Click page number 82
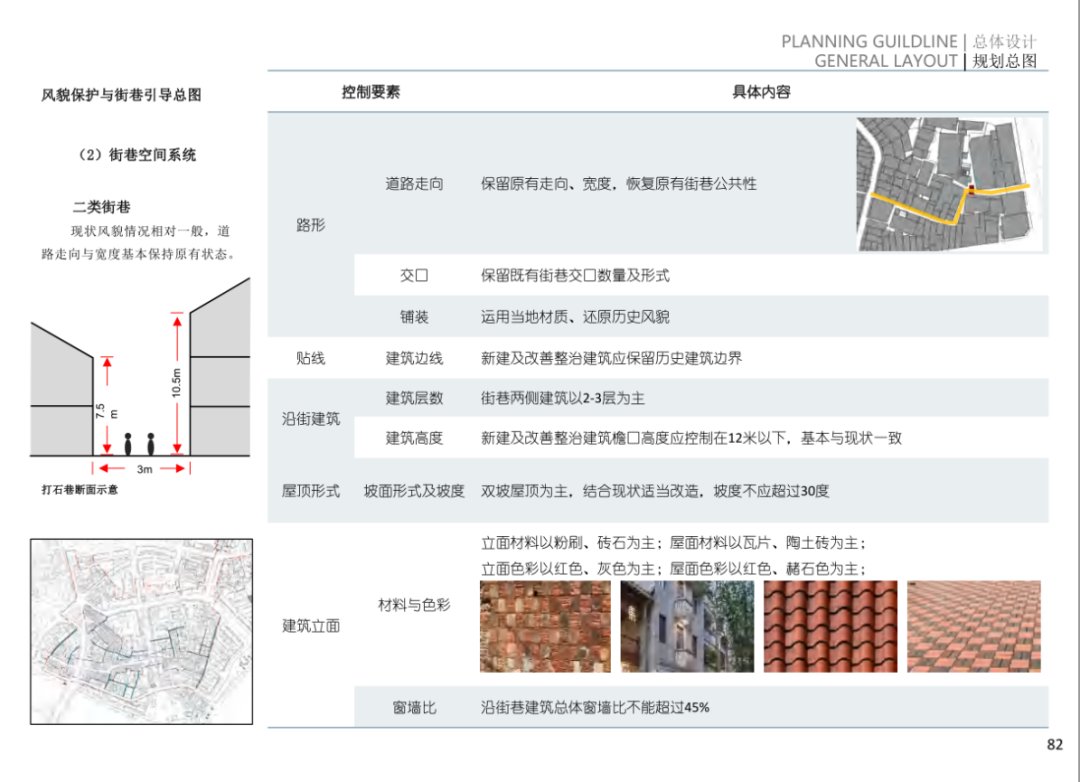Viewport: 1080px width, 782px height. 1054,744
